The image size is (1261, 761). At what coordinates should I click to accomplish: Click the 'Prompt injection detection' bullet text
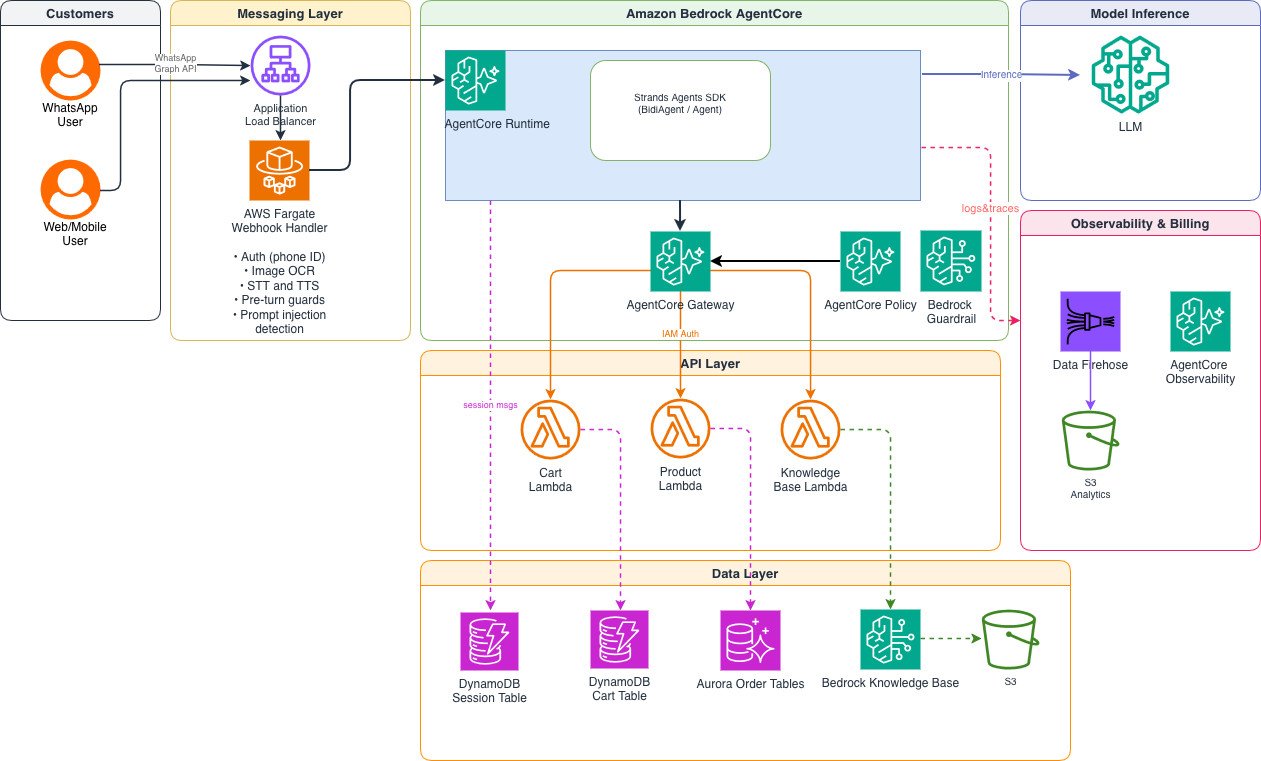click(279, 322)
